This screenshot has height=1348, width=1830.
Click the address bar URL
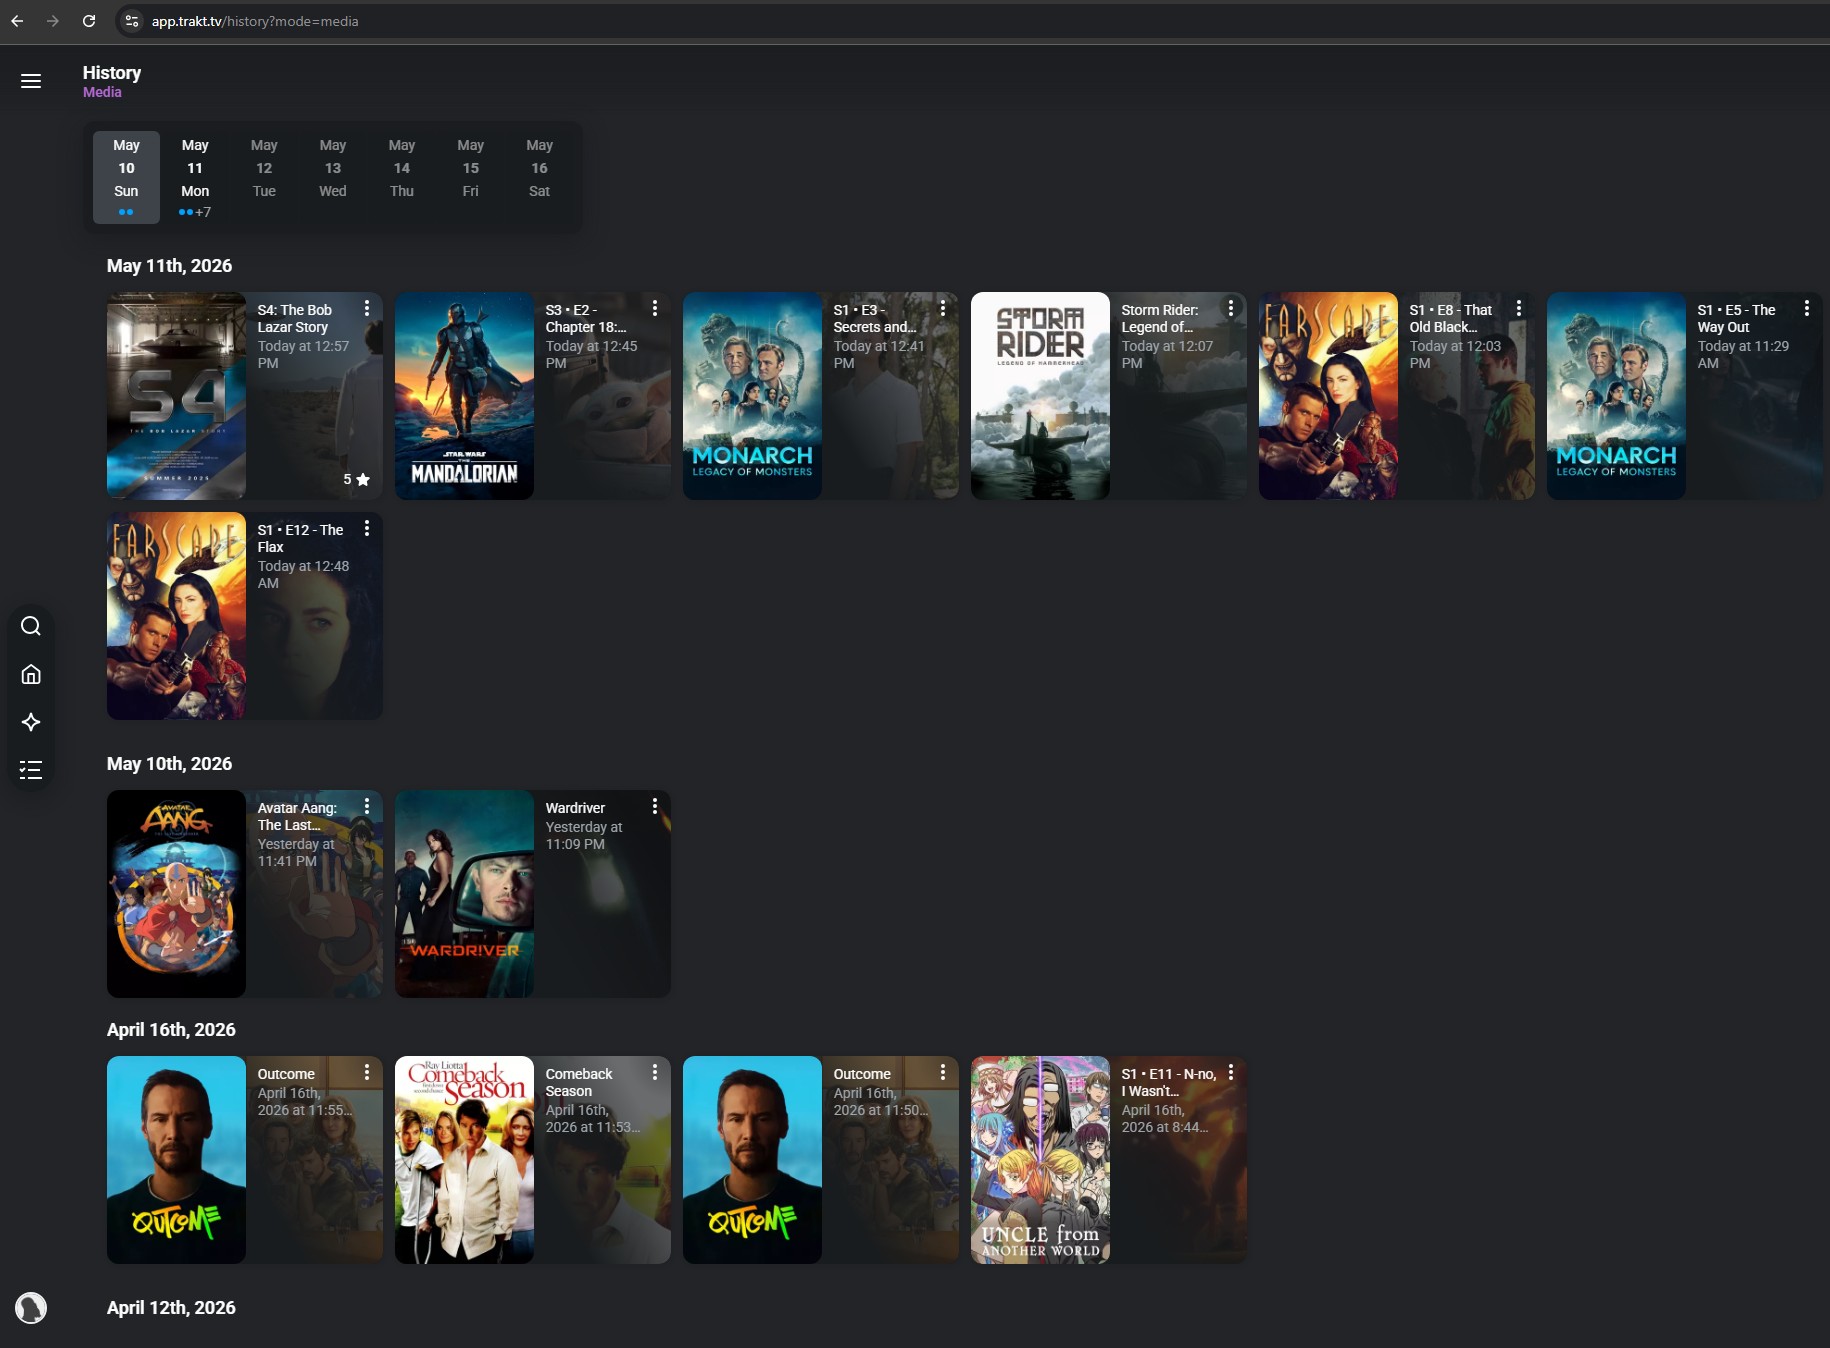click(255, 21)
